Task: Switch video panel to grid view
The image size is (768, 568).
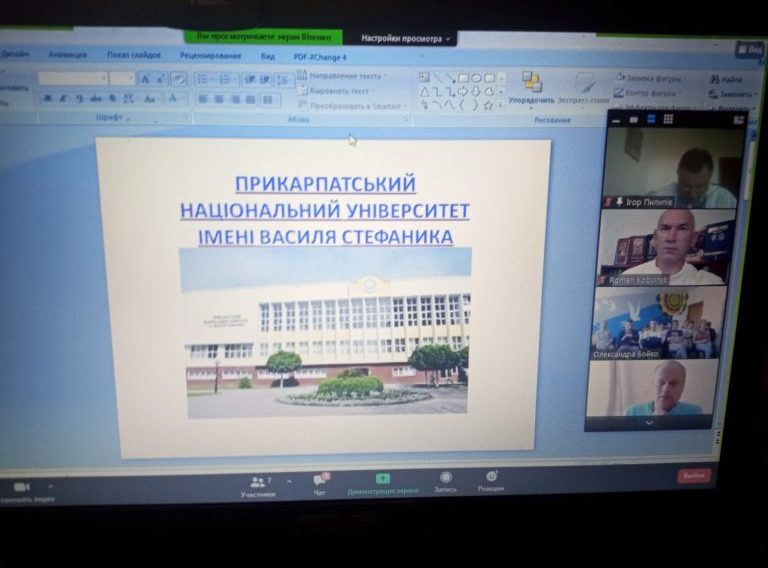Action: (x=668, y=119)
